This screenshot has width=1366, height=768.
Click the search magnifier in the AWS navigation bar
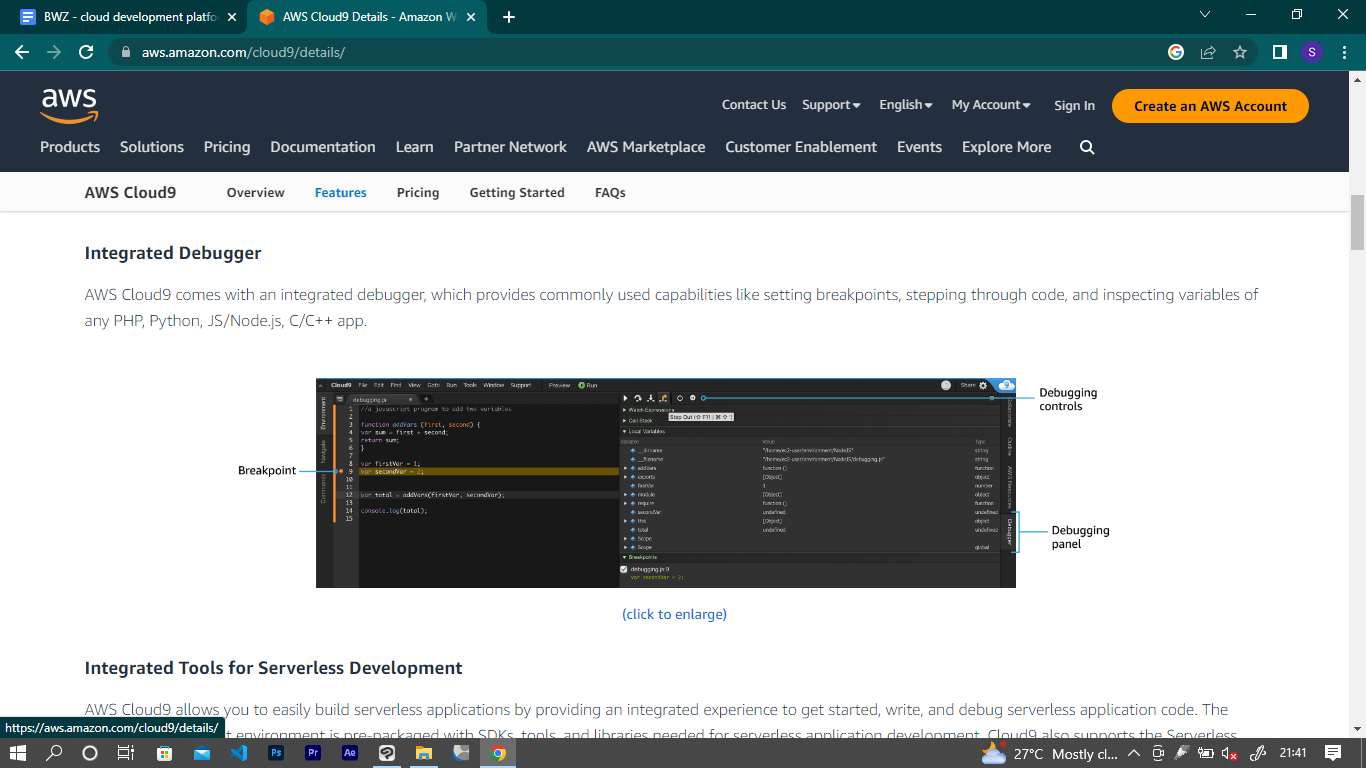point(1086,147)
